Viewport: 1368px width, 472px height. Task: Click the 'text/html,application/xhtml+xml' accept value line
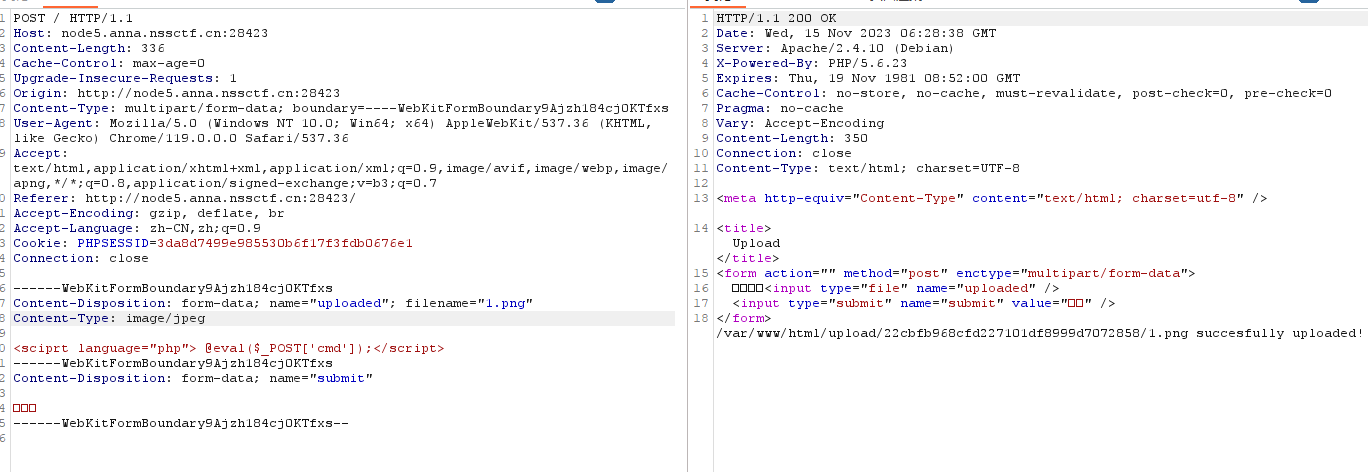pos(341,168)
